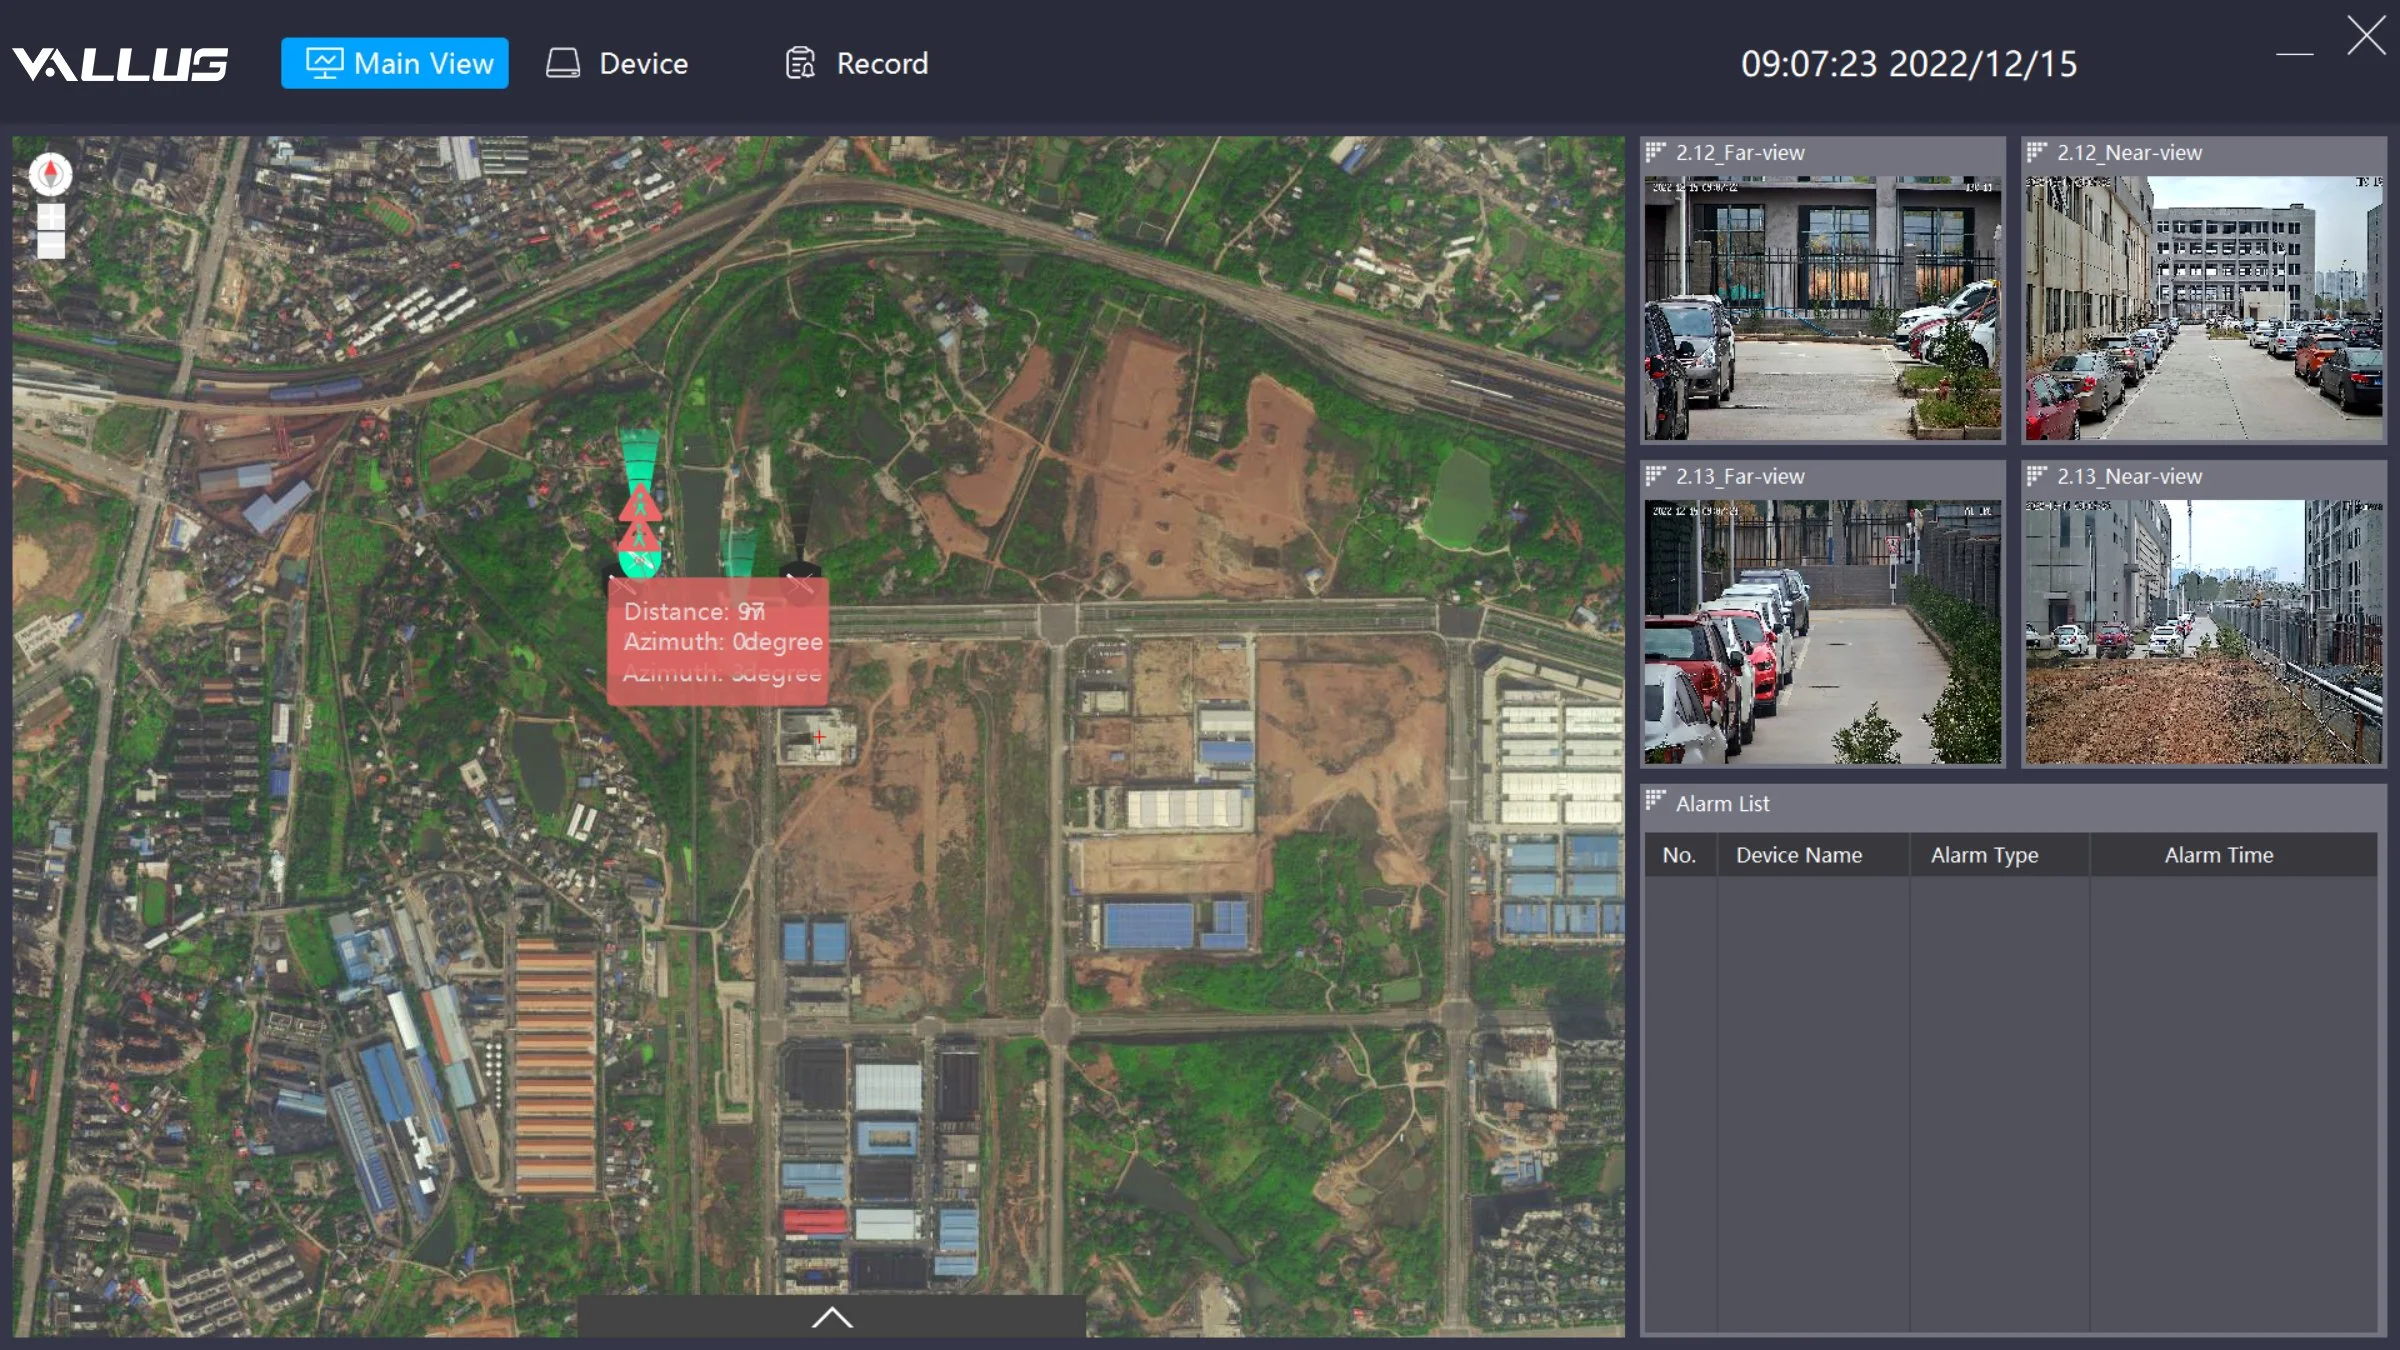Open the 2.12_Far-view camera feed
Screen dimensions: 2400x1350
1822,308
